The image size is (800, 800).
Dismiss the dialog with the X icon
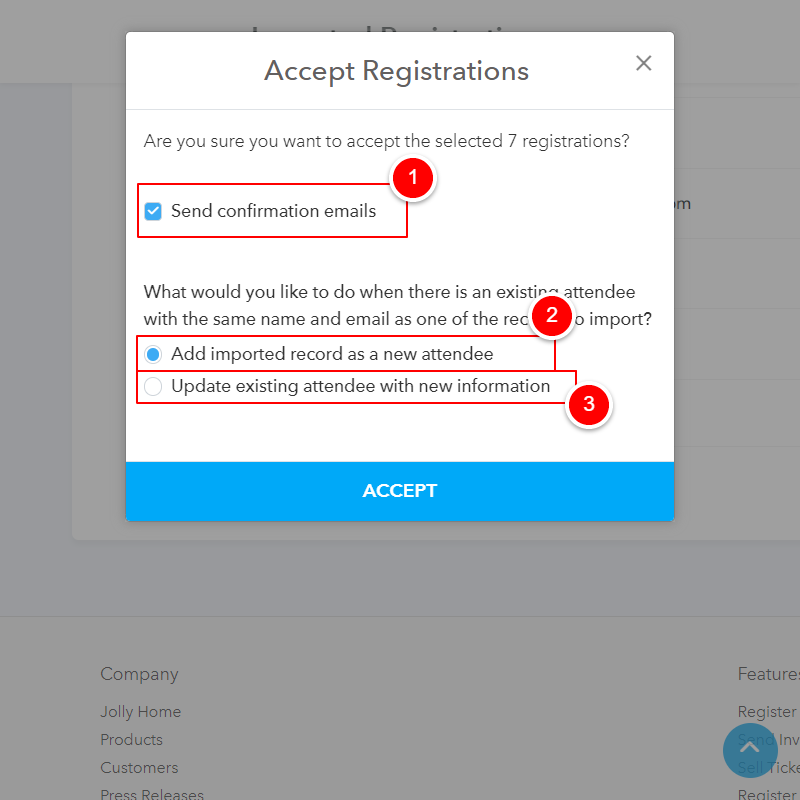click(x=643, y=62)
